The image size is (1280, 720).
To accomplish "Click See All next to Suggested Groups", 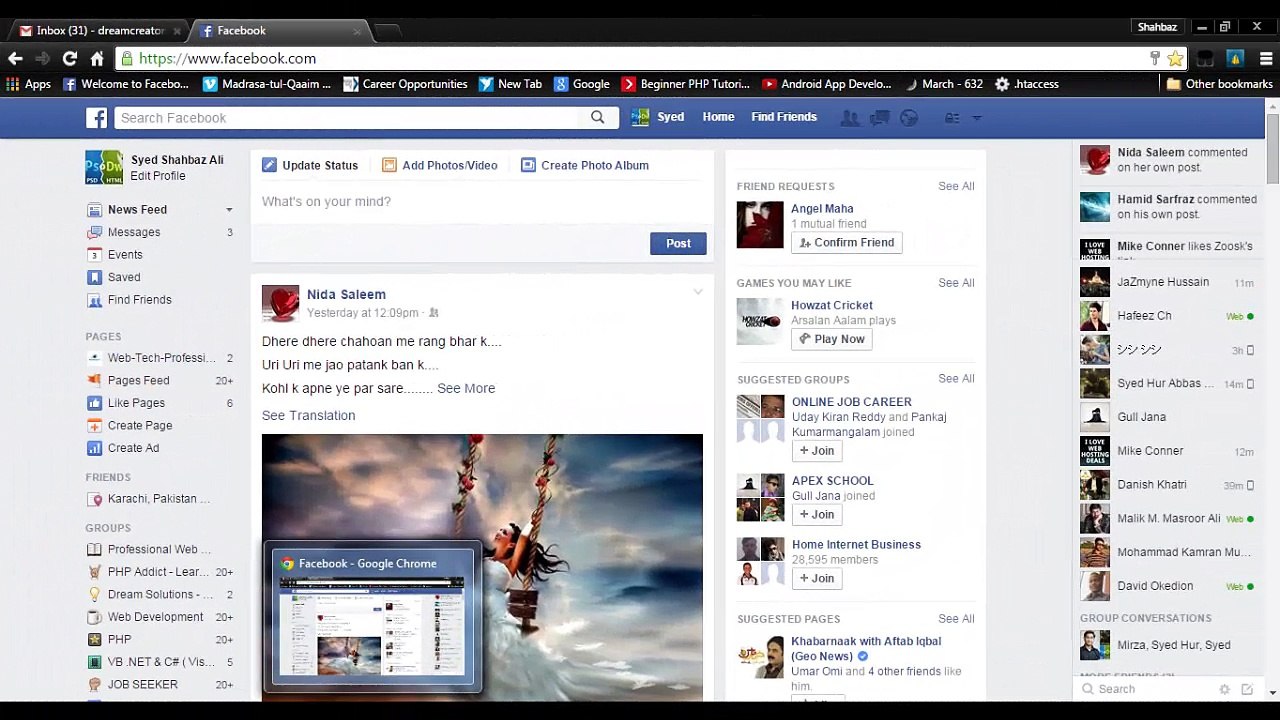I will tap(956, 379).
